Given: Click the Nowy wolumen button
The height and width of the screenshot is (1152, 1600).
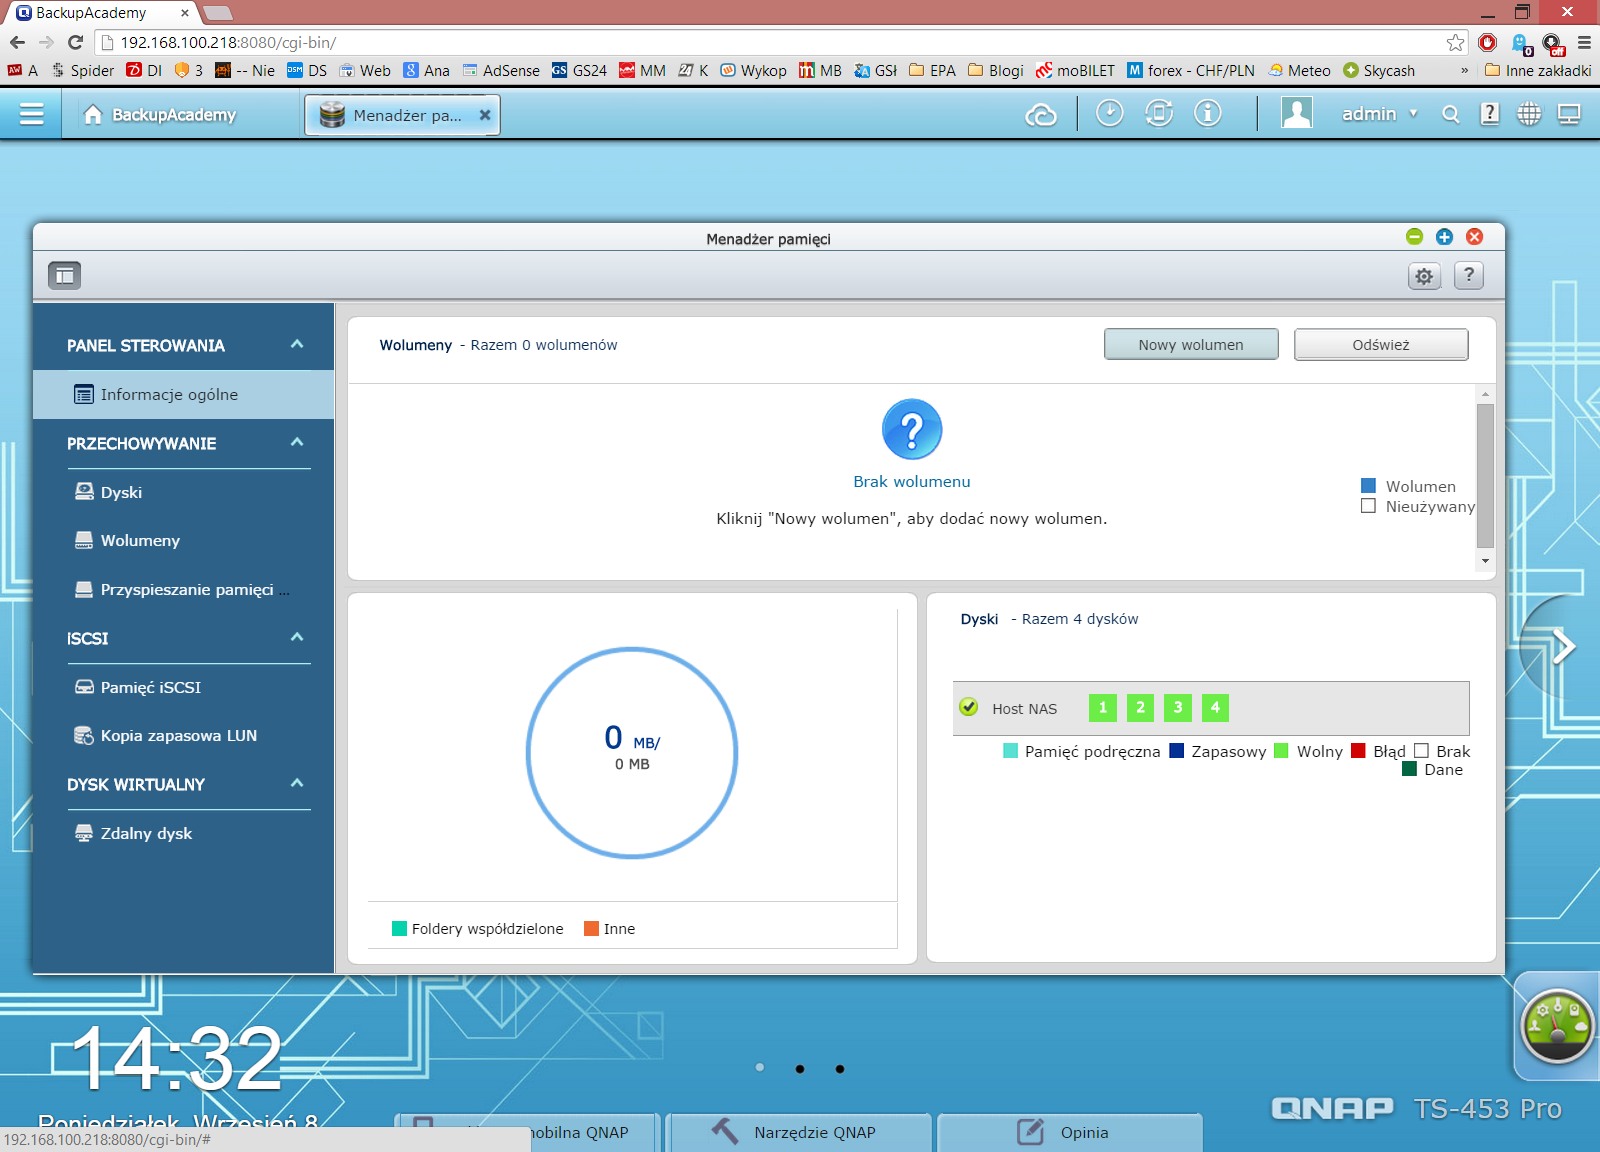Looking at the screenshot, I should click(x=1190, y=345).
